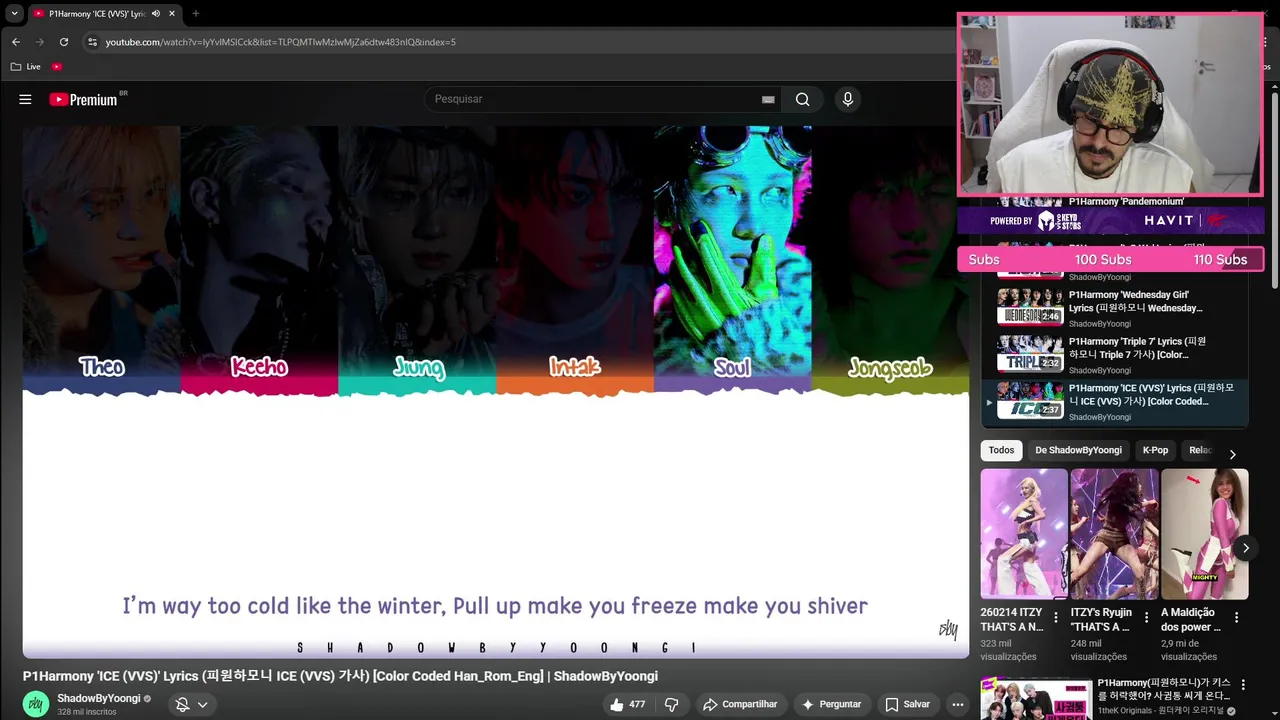Image resolution: width=1280 pixels, height=720 pixels.
Task: Select the 'ICE (VVS)' Lyrics playlist entry
Action: [1115, 401]
